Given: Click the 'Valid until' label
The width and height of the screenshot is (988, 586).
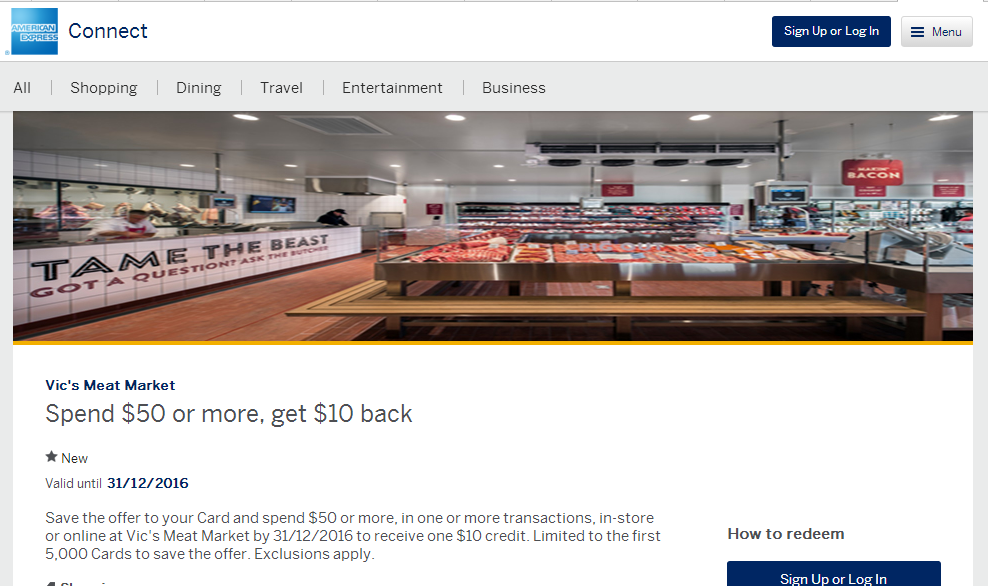Looking at the screenshot, I should pos(73,483).
